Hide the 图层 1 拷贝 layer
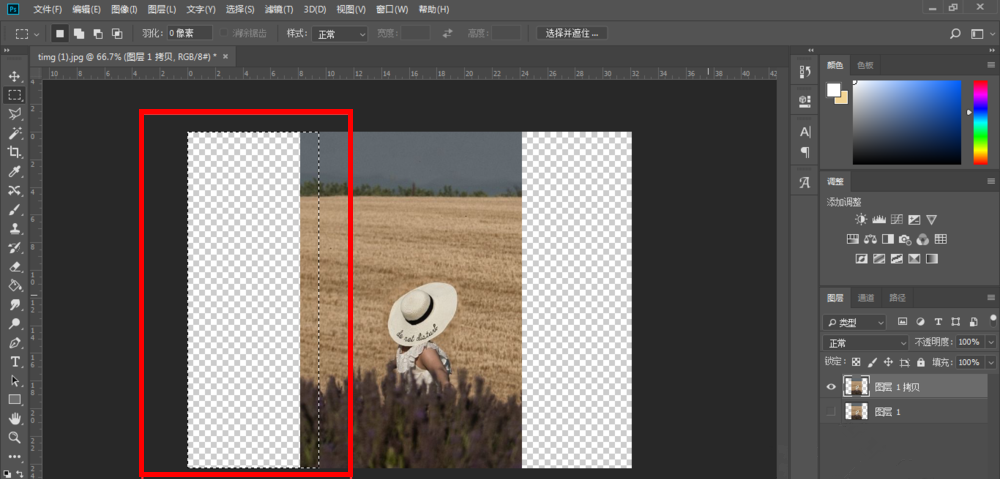The image size is (1000, 479). (832, 386)
